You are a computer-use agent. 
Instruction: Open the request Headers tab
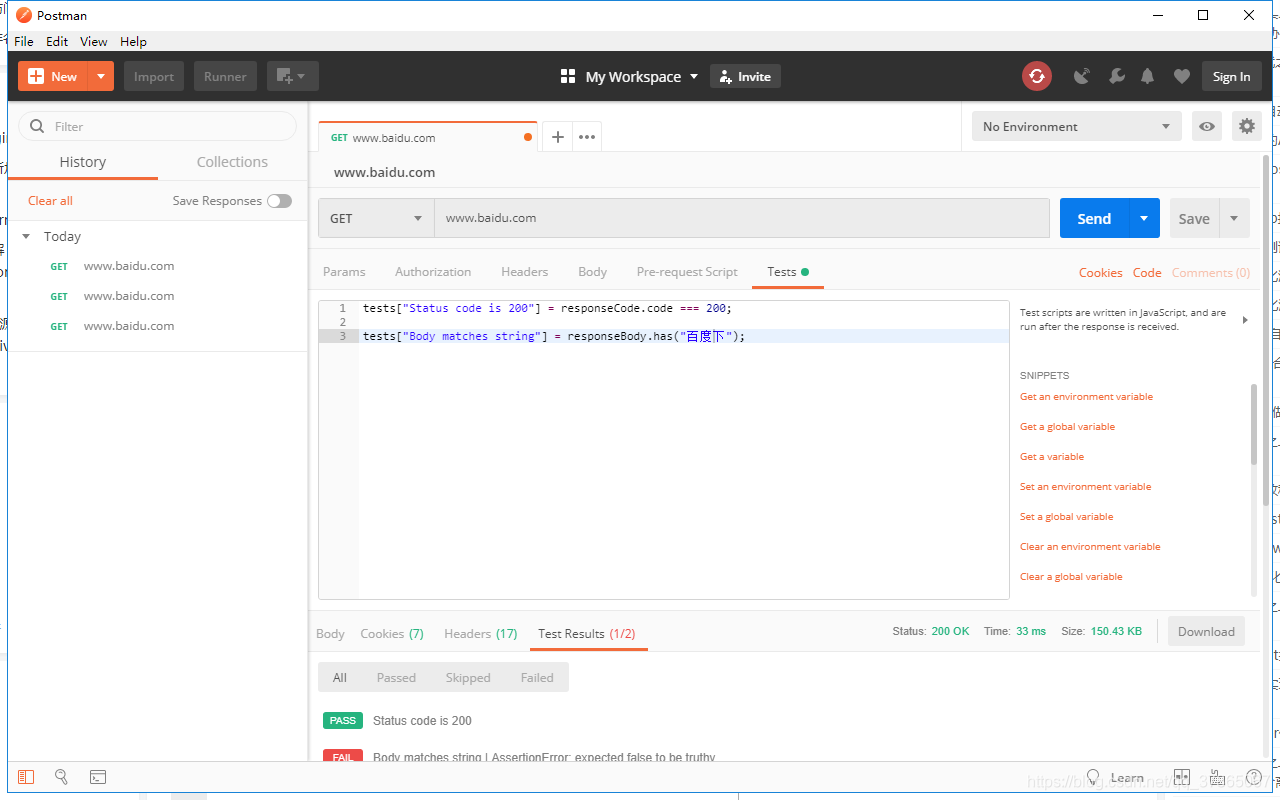(x=525, y=272)
